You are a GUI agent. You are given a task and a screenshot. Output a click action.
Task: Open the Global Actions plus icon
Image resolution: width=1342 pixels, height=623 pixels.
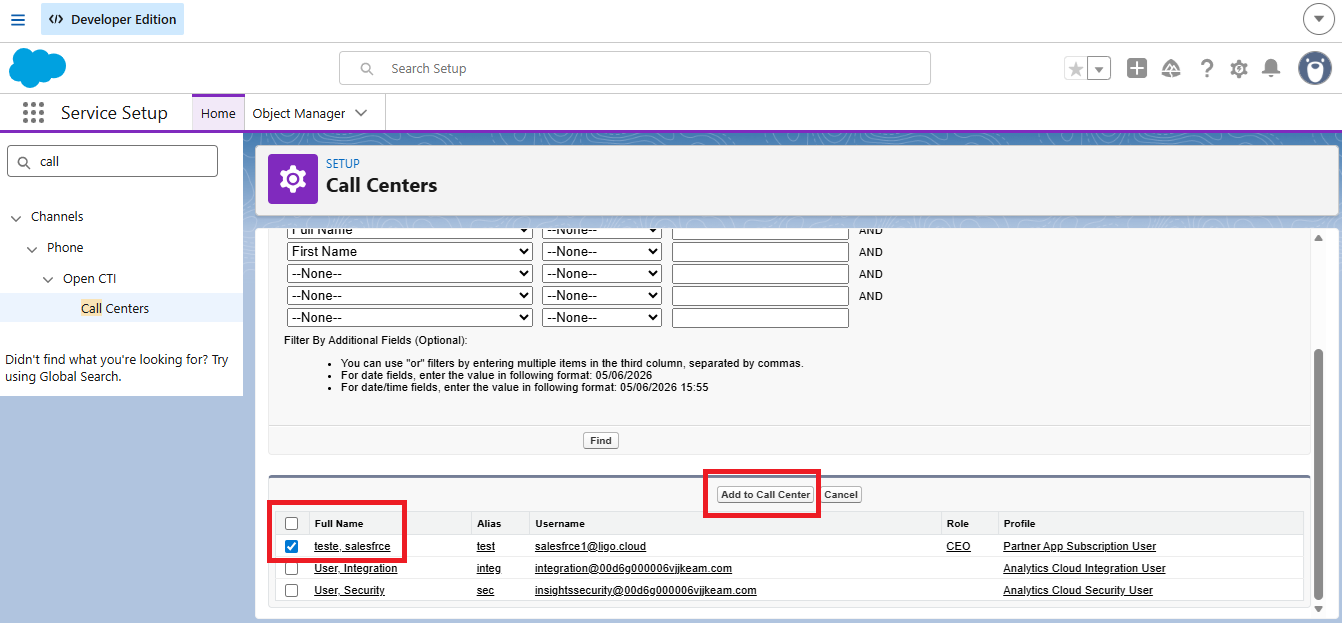(1137, 68)
